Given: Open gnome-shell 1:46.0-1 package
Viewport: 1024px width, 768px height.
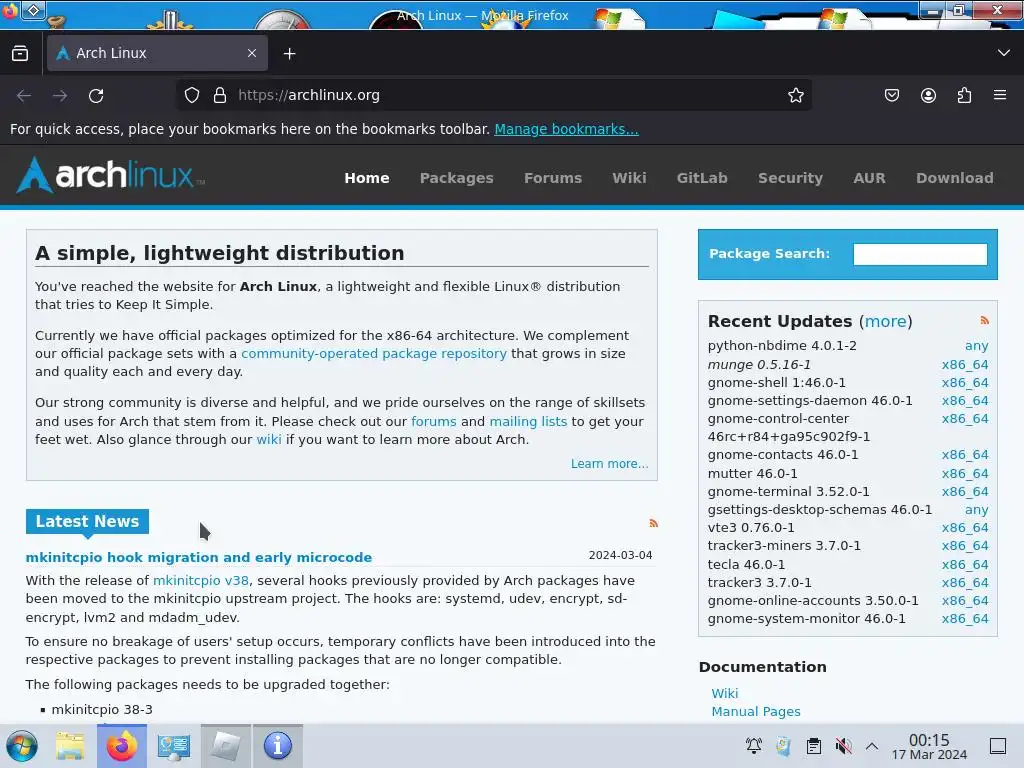Looking at the screenshot, I should pos(776,382).
